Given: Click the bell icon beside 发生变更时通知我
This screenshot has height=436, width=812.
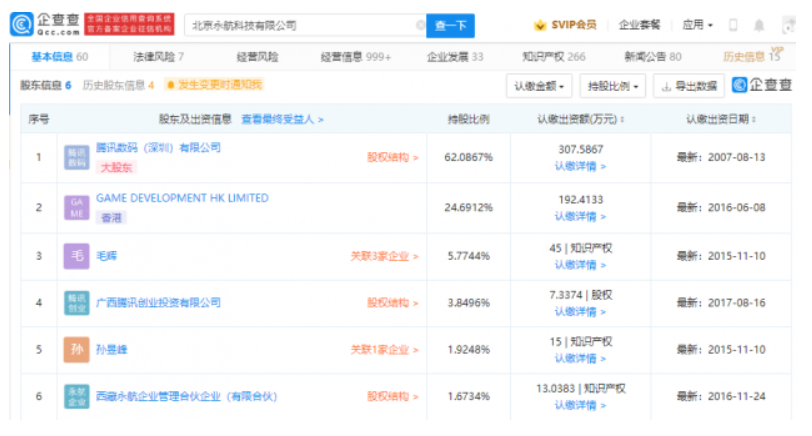Looking at the screenshot, I should pos(171,85).
